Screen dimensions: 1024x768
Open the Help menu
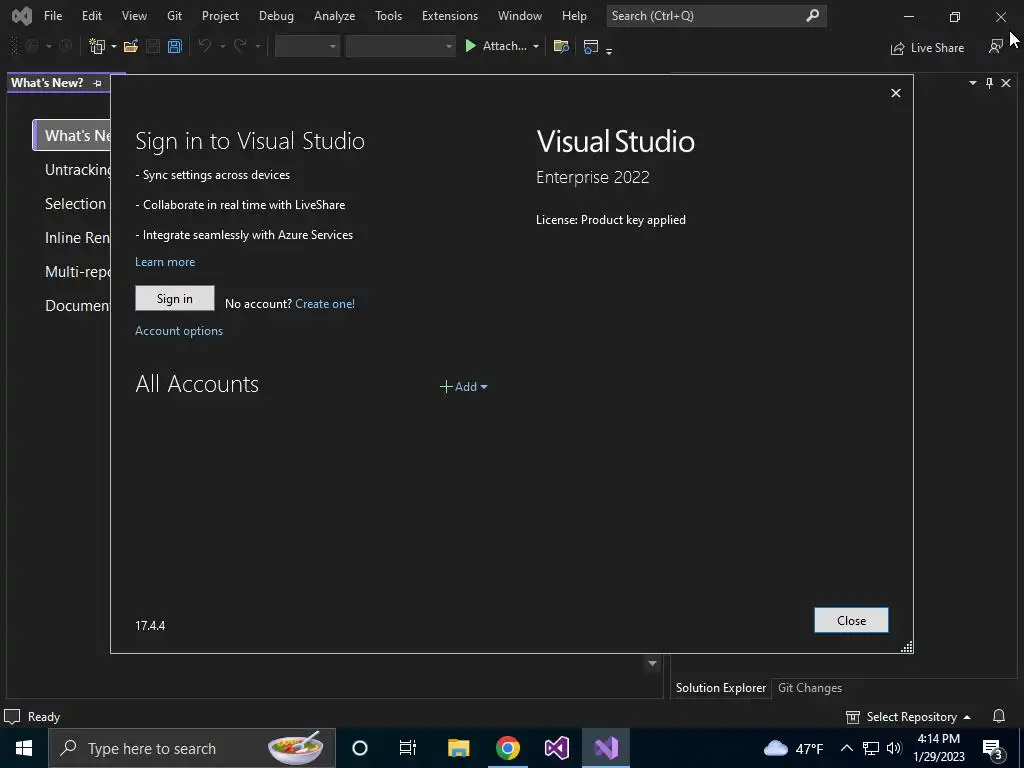pos(574,16)
